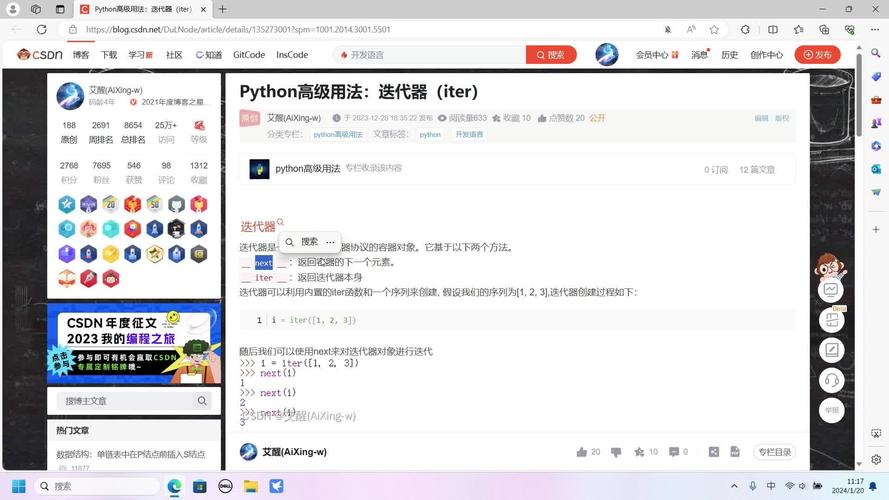Favorite this page with the star icon
Screen dimensions: 889x500
point(714,29)
